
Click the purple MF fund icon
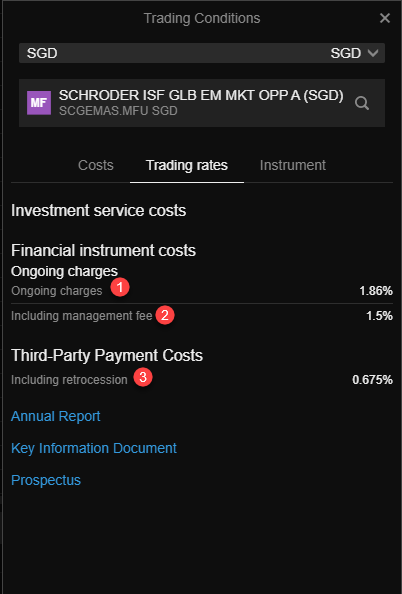(x=39, y=103)
